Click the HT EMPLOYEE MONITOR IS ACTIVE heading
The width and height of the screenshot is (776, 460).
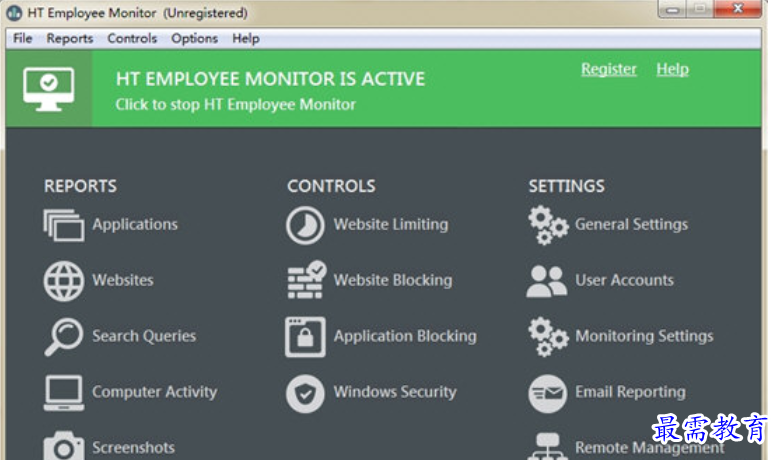(x=270, y=79)
